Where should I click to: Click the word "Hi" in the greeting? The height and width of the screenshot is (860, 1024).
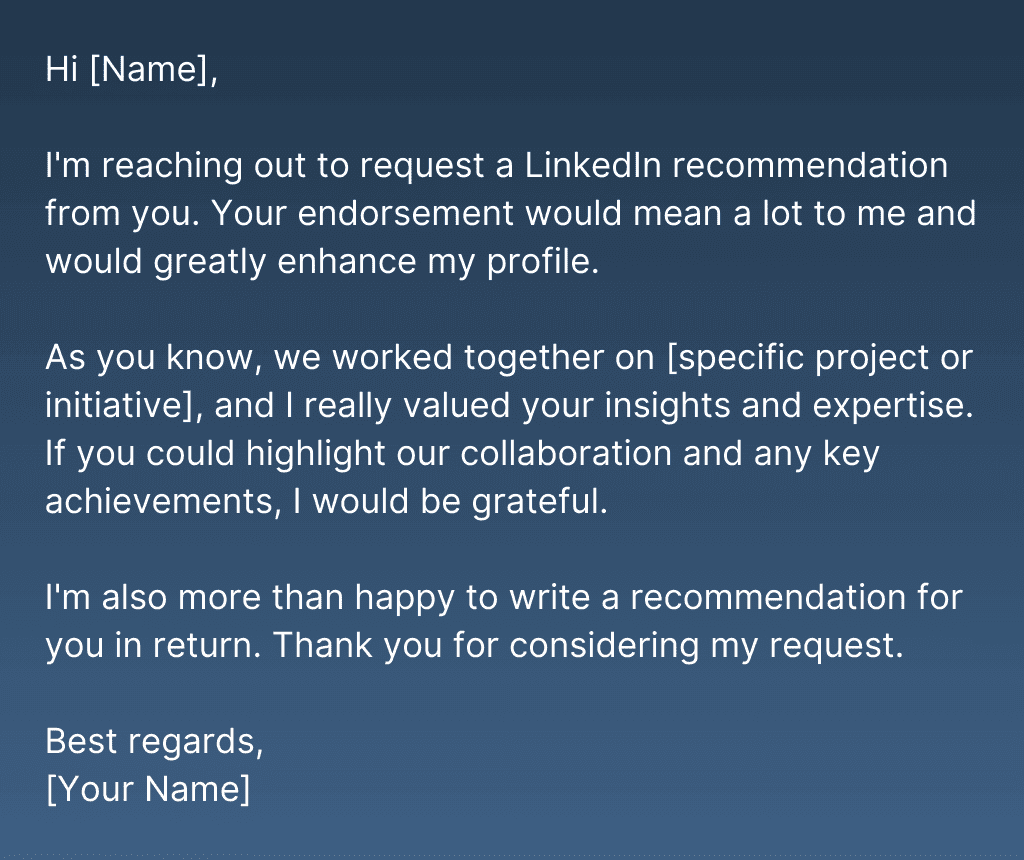click(62, 70)
